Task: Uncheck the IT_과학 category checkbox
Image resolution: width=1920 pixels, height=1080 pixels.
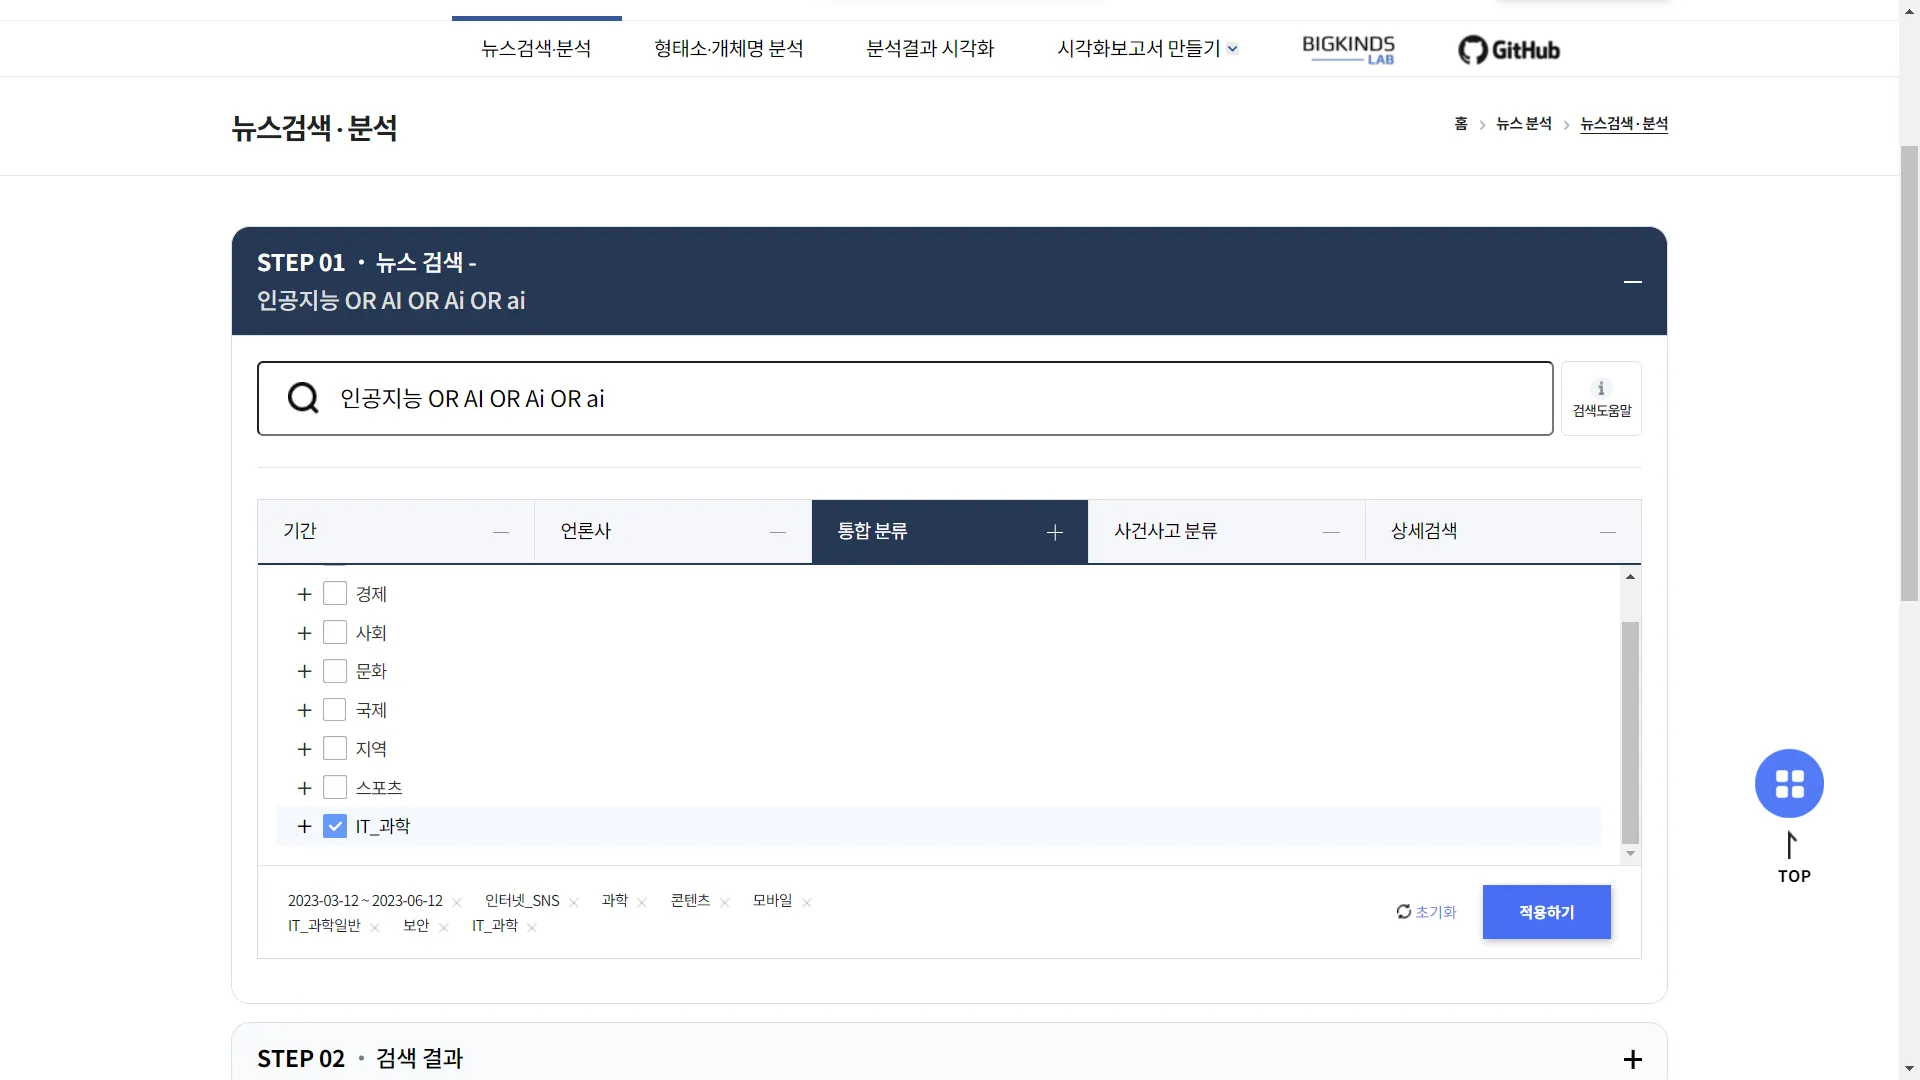Action: point(335,826)
